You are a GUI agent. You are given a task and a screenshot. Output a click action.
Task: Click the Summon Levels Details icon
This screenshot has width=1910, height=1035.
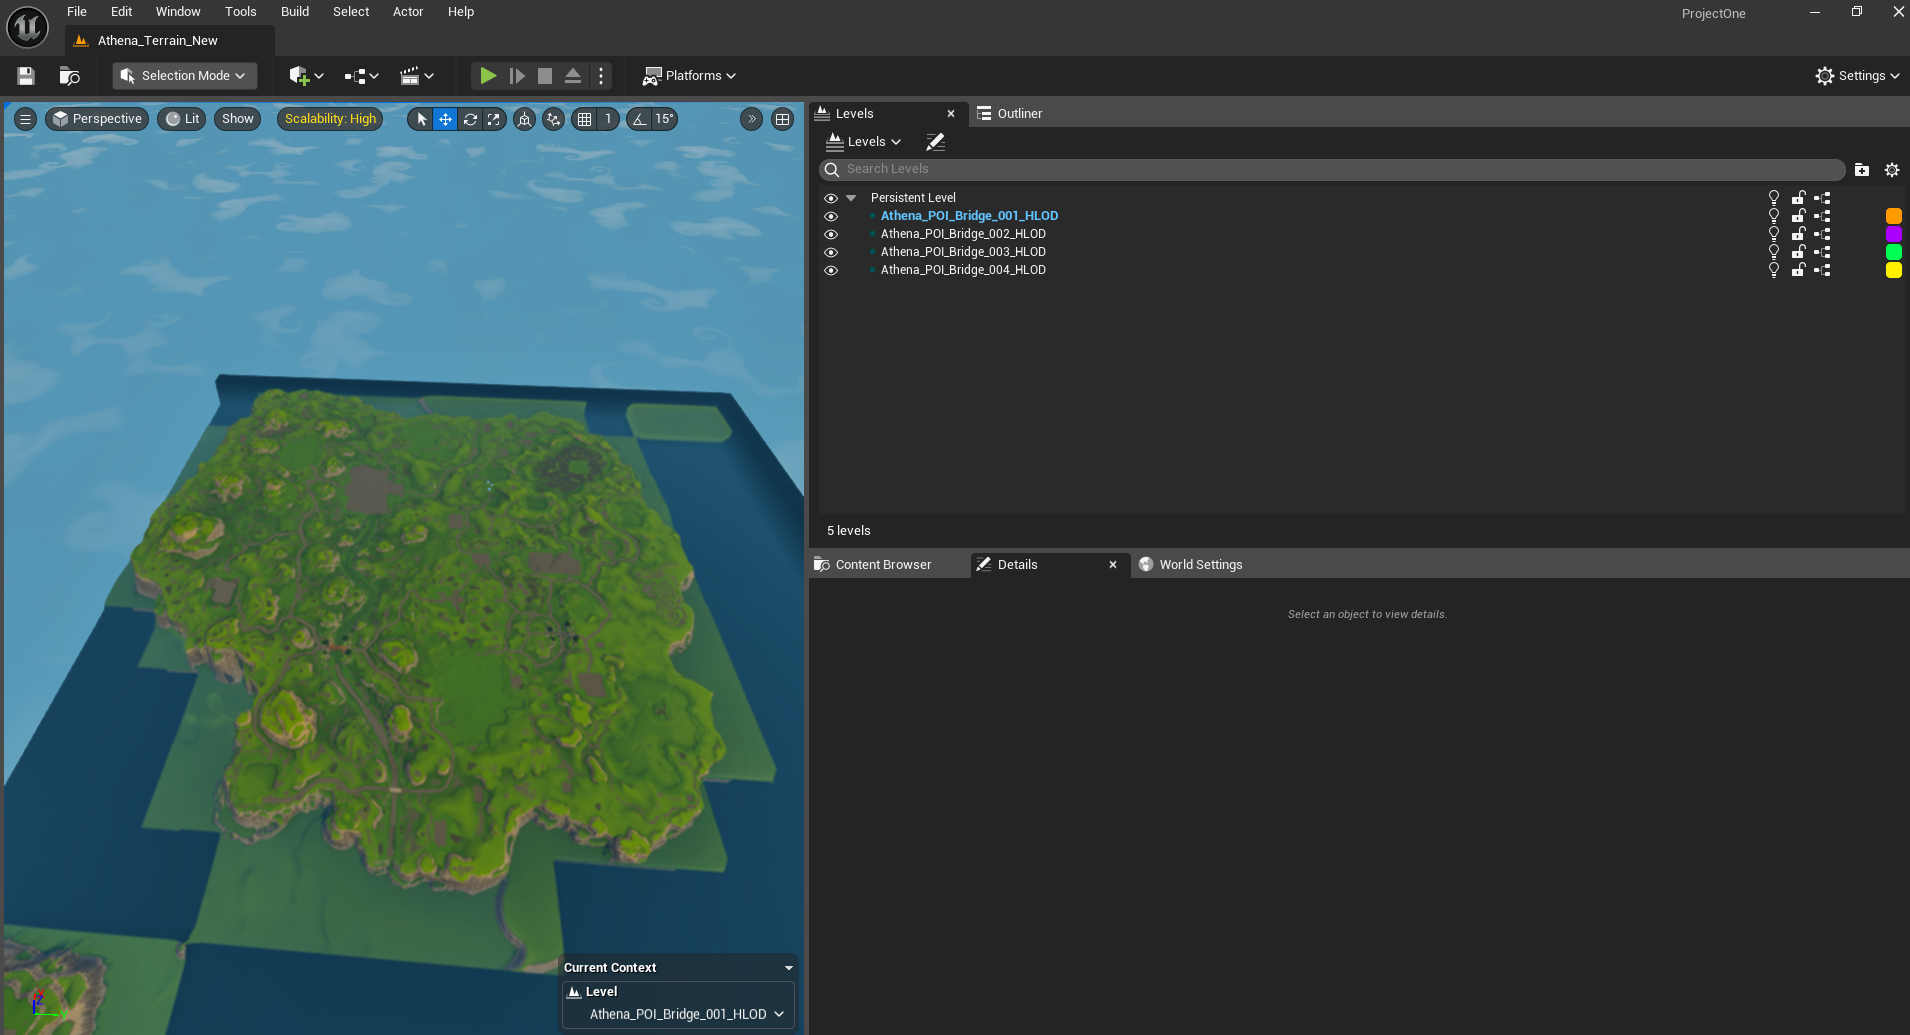tap(934, 141)
